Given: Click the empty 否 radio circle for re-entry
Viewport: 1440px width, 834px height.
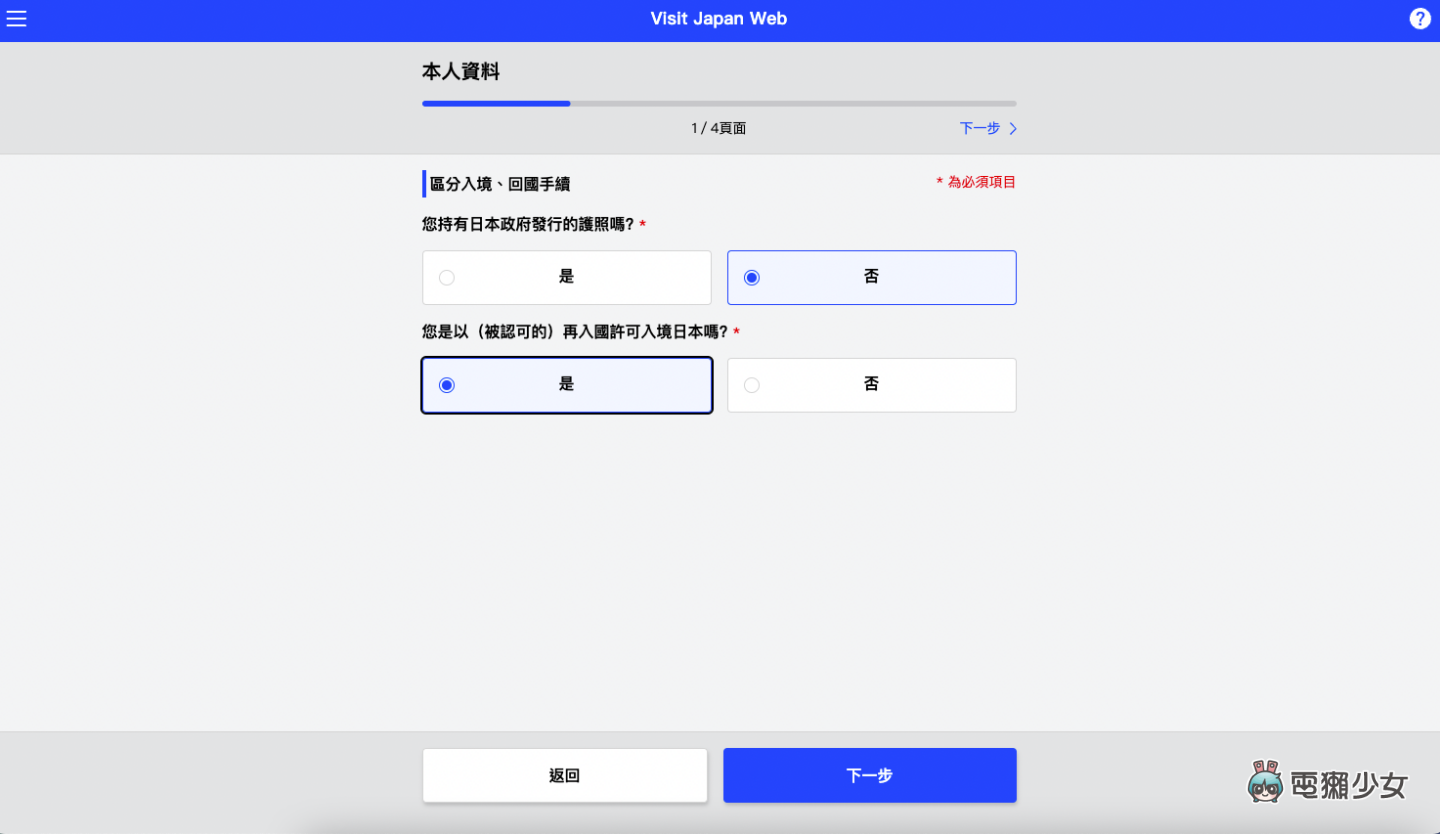Looking at the screenshot, I should click(x=752, y=385).
